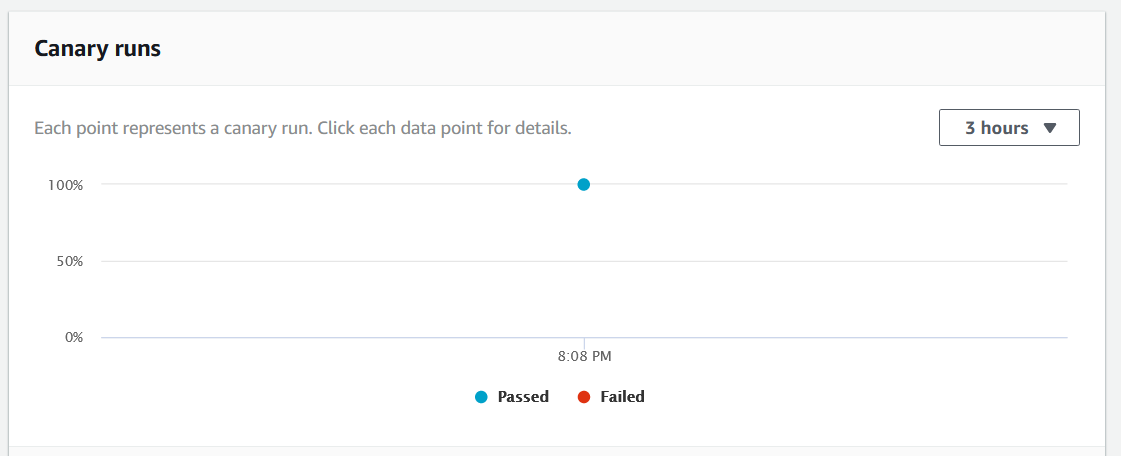Toggle the Failed series legend label
The height and width of the screenshot is (456, 1121).
(x=622, y=397)
